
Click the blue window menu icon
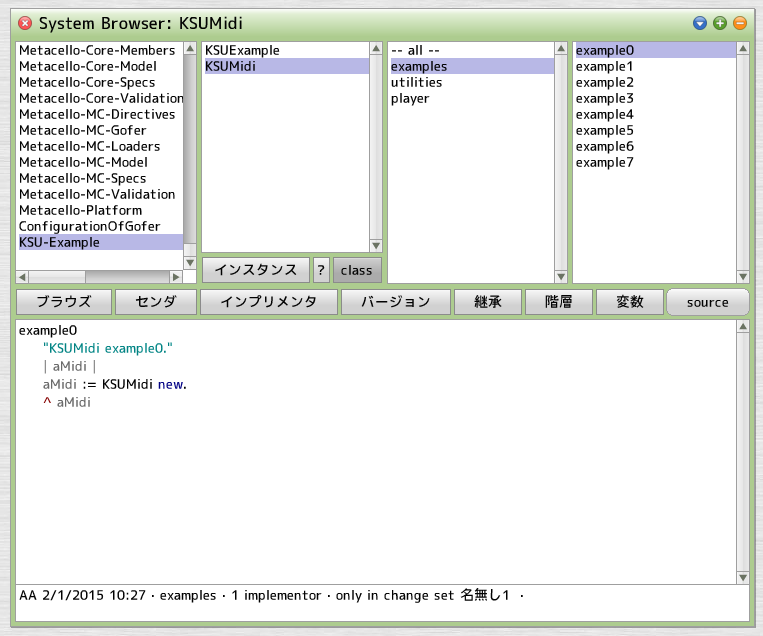point(700,23)
